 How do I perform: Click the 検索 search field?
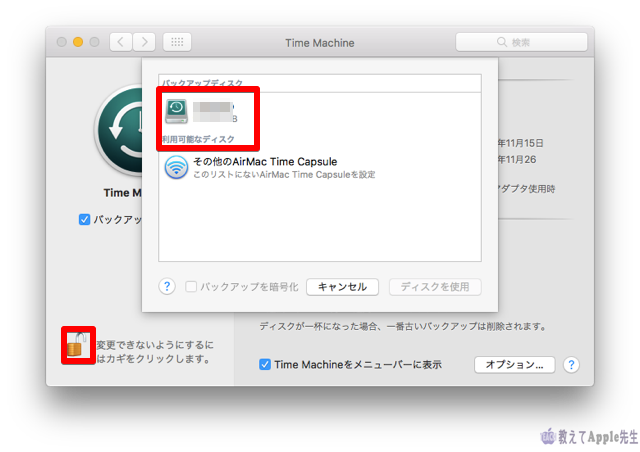click(521, 42)
